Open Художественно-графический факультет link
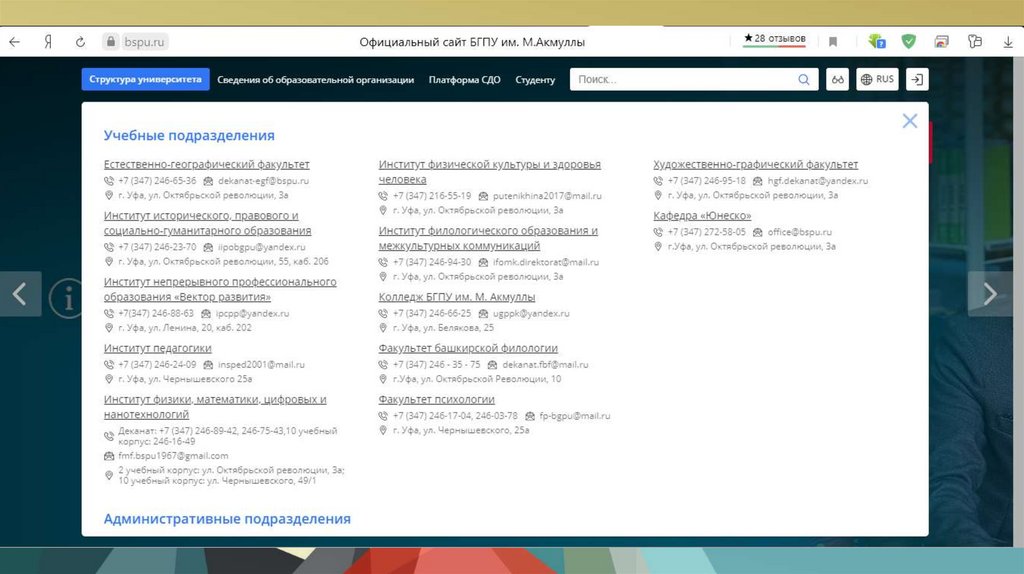This screenshot has width=1024, height=574. 756,165
